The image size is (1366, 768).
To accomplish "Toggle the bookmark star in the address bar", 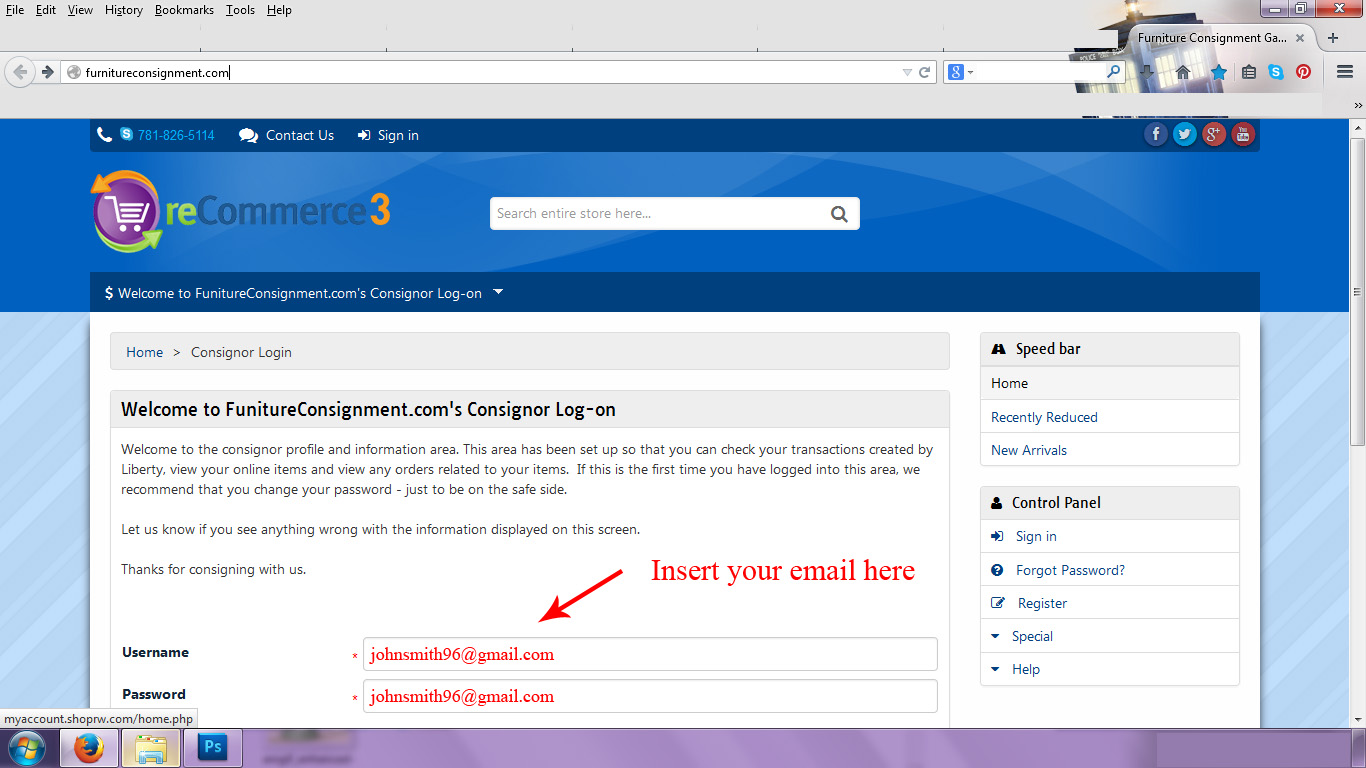I will pyautogui.click(x=1219, y=71).
